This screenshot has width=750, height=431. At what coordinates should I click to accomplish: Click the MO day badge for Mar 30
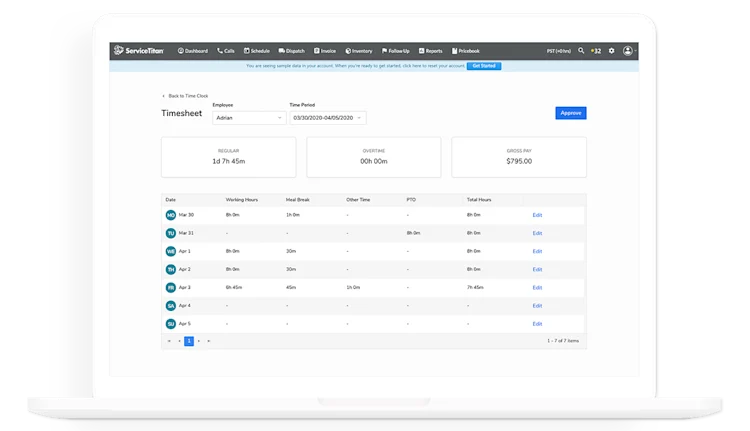[171, 215]
